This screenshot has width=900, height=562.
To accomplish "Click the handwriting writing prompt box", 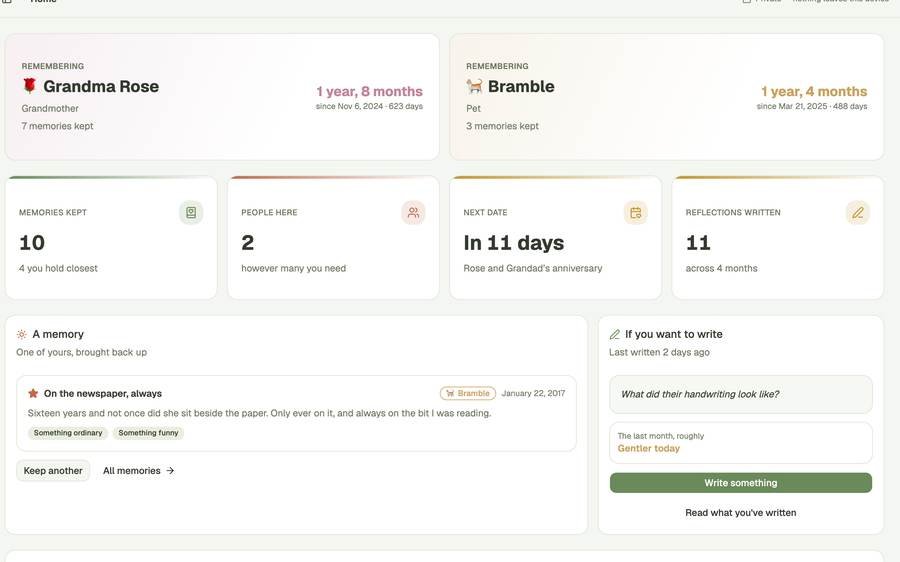I will [740, 394].
